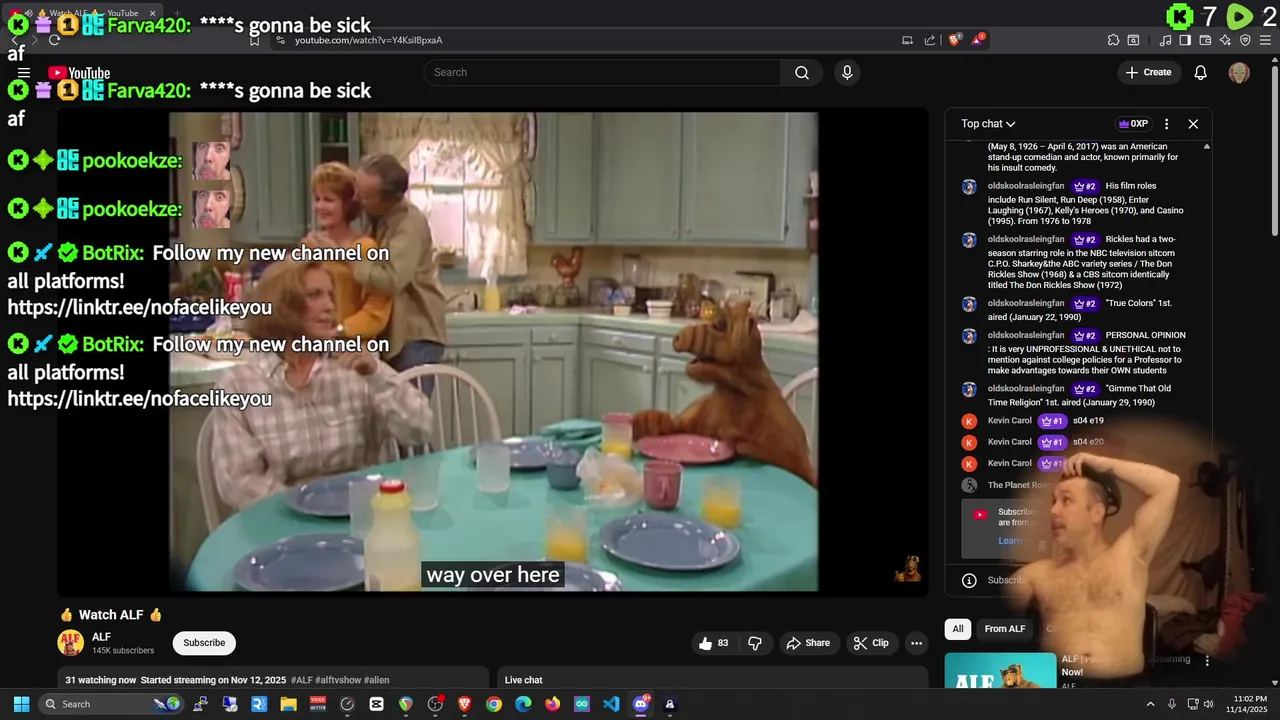Select the From ALF filter chip
This screenshot has height=720, width=1280.
1005,629
